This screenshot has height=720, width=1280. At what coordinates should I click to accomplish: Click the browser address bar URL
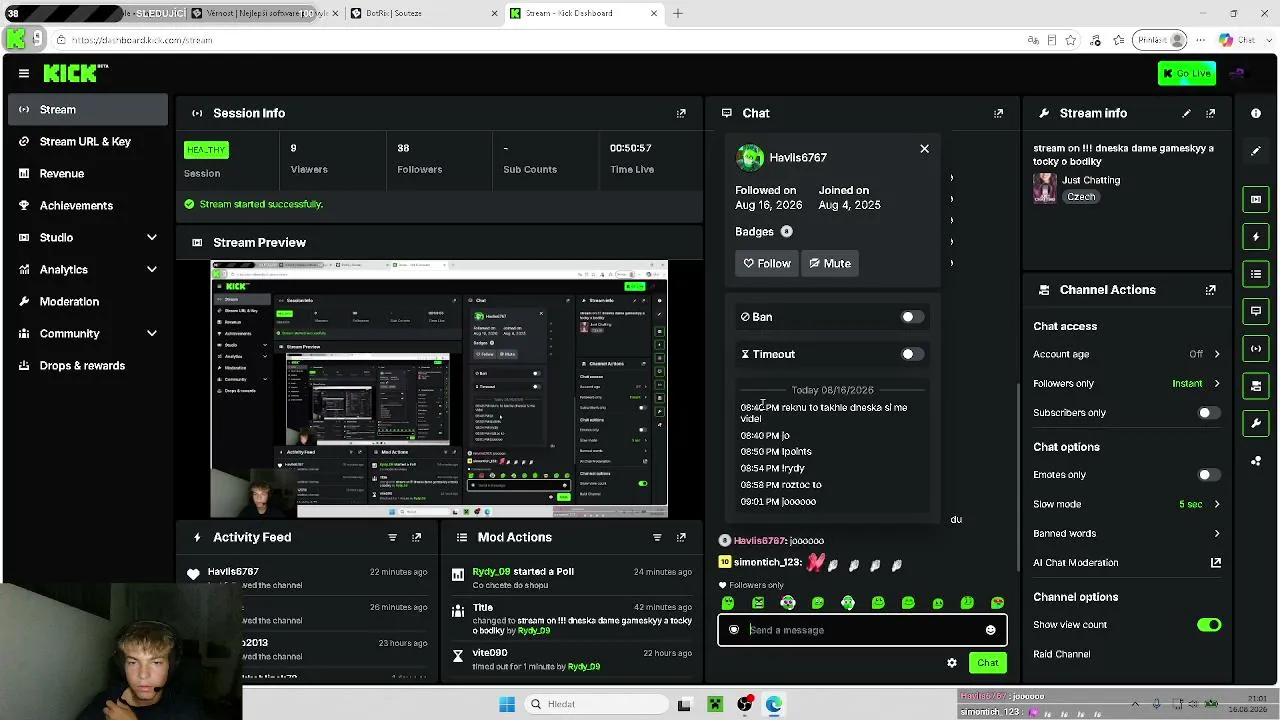pos(142,40)
